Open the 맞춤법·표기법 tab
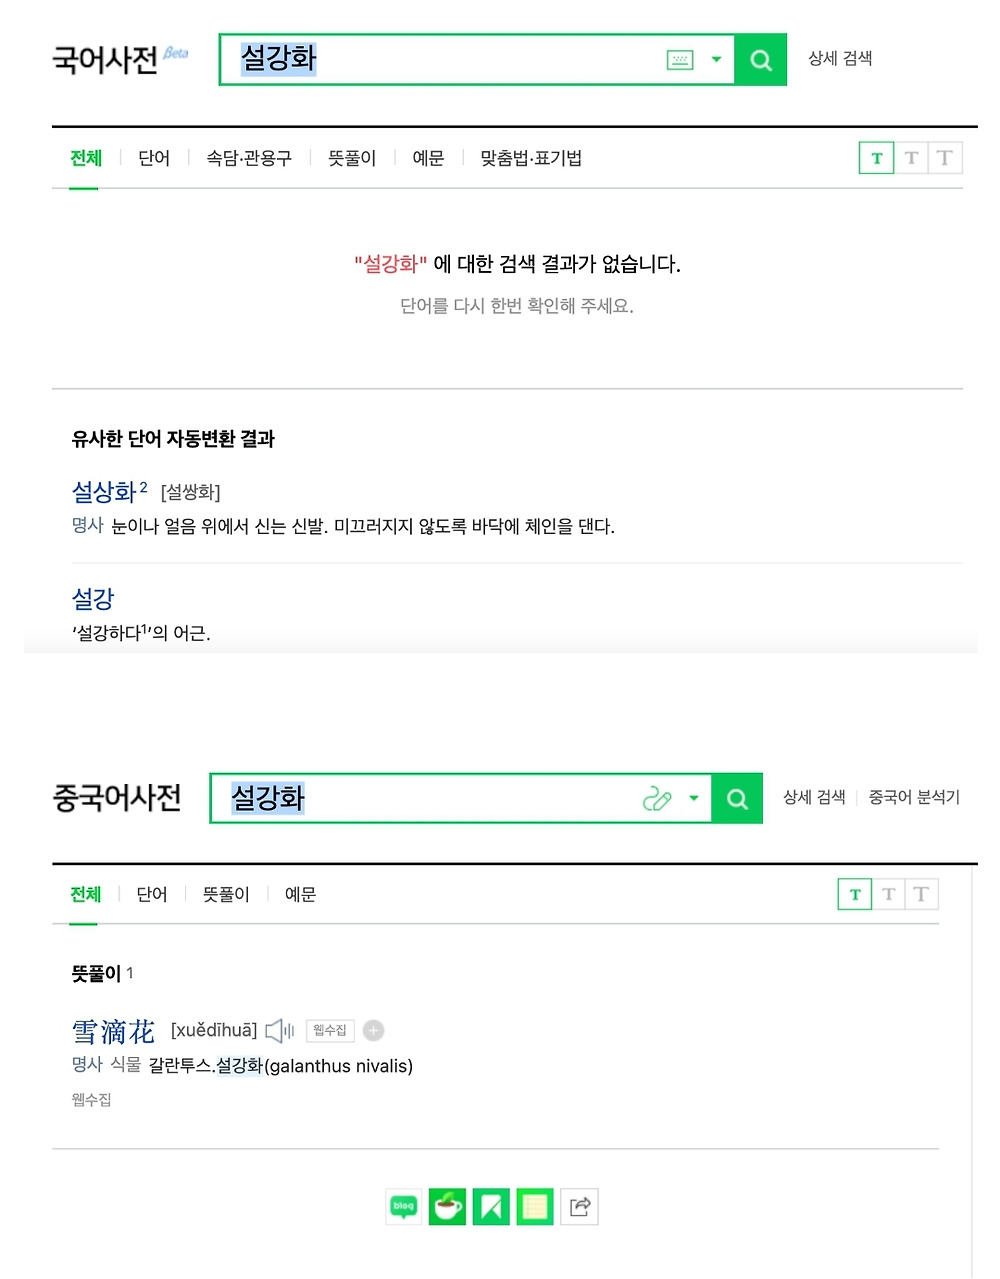Screen dimensions: 1000x1279 (531, 158)
